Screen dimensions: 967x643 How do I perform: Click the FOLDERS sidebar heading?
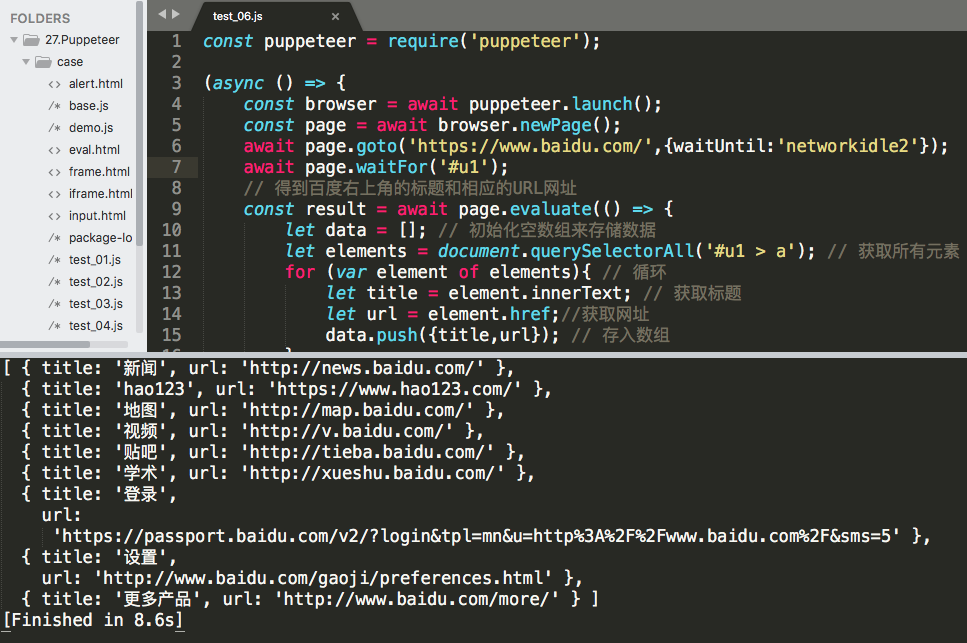click(x=40, y=18)
